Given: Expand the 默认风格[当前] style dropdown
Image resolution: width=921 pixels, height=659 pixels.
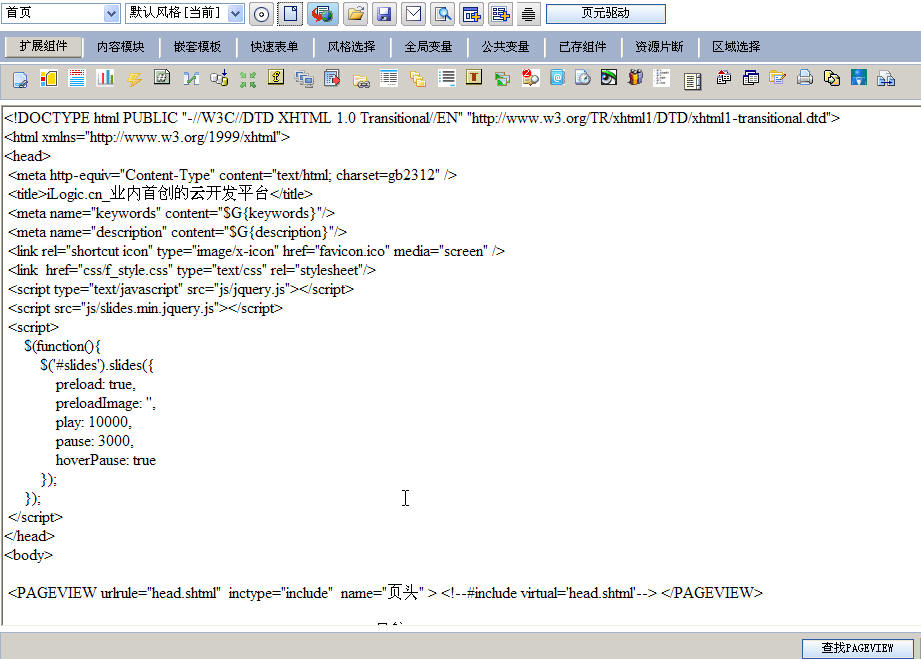Looking at the screenshot, I should click(235, 14).
